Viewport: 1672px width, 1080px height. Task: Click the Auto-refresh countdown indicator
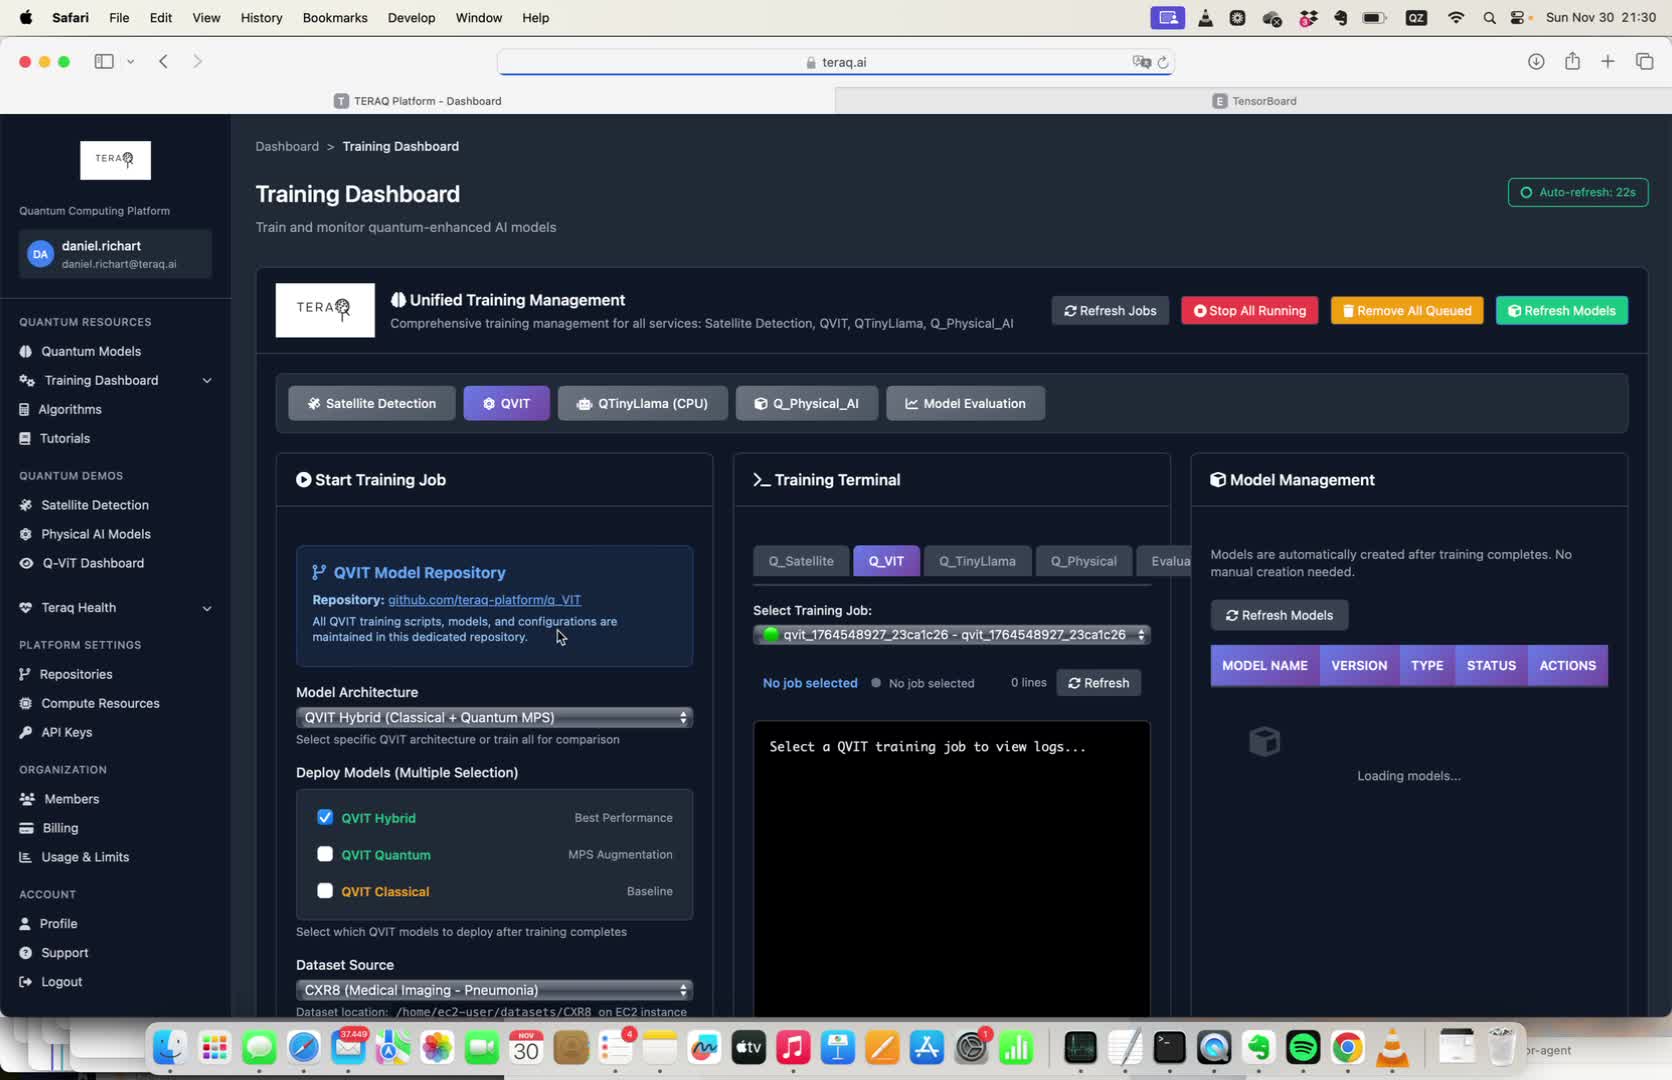coord(1577,192)
